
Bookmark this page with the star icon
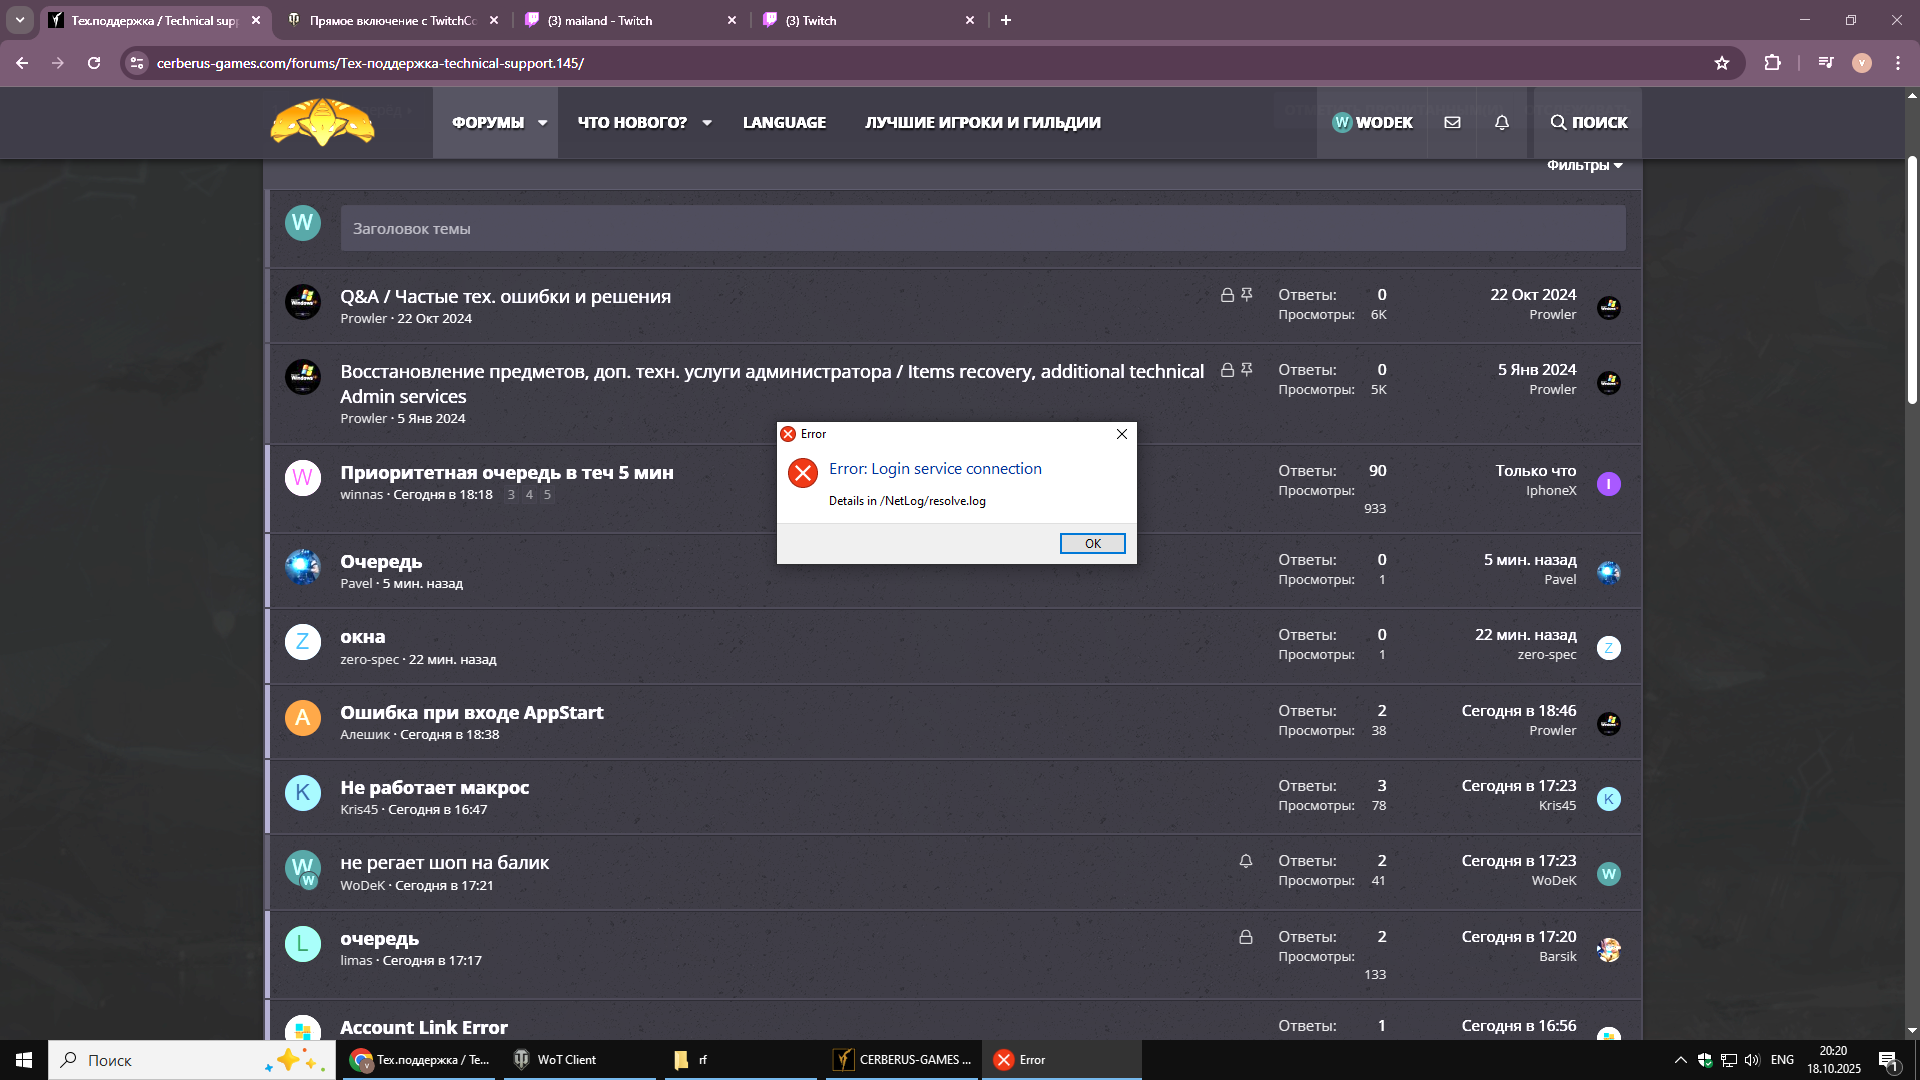1721,63
